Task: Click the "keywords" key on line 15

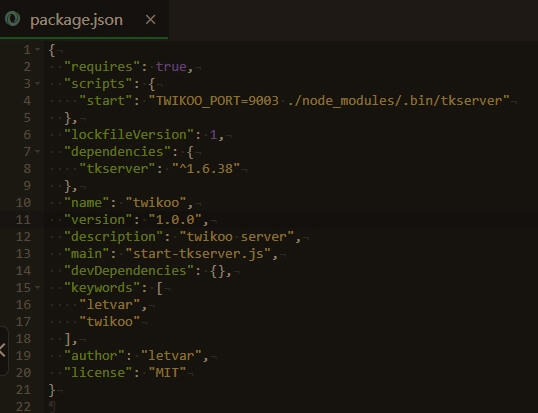Action: point(102,287)
